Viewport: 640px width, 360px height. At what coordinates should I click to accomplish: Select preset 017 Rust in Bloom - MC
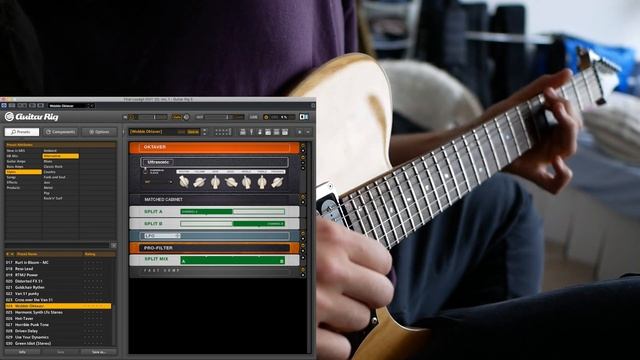tap(58, 262)
